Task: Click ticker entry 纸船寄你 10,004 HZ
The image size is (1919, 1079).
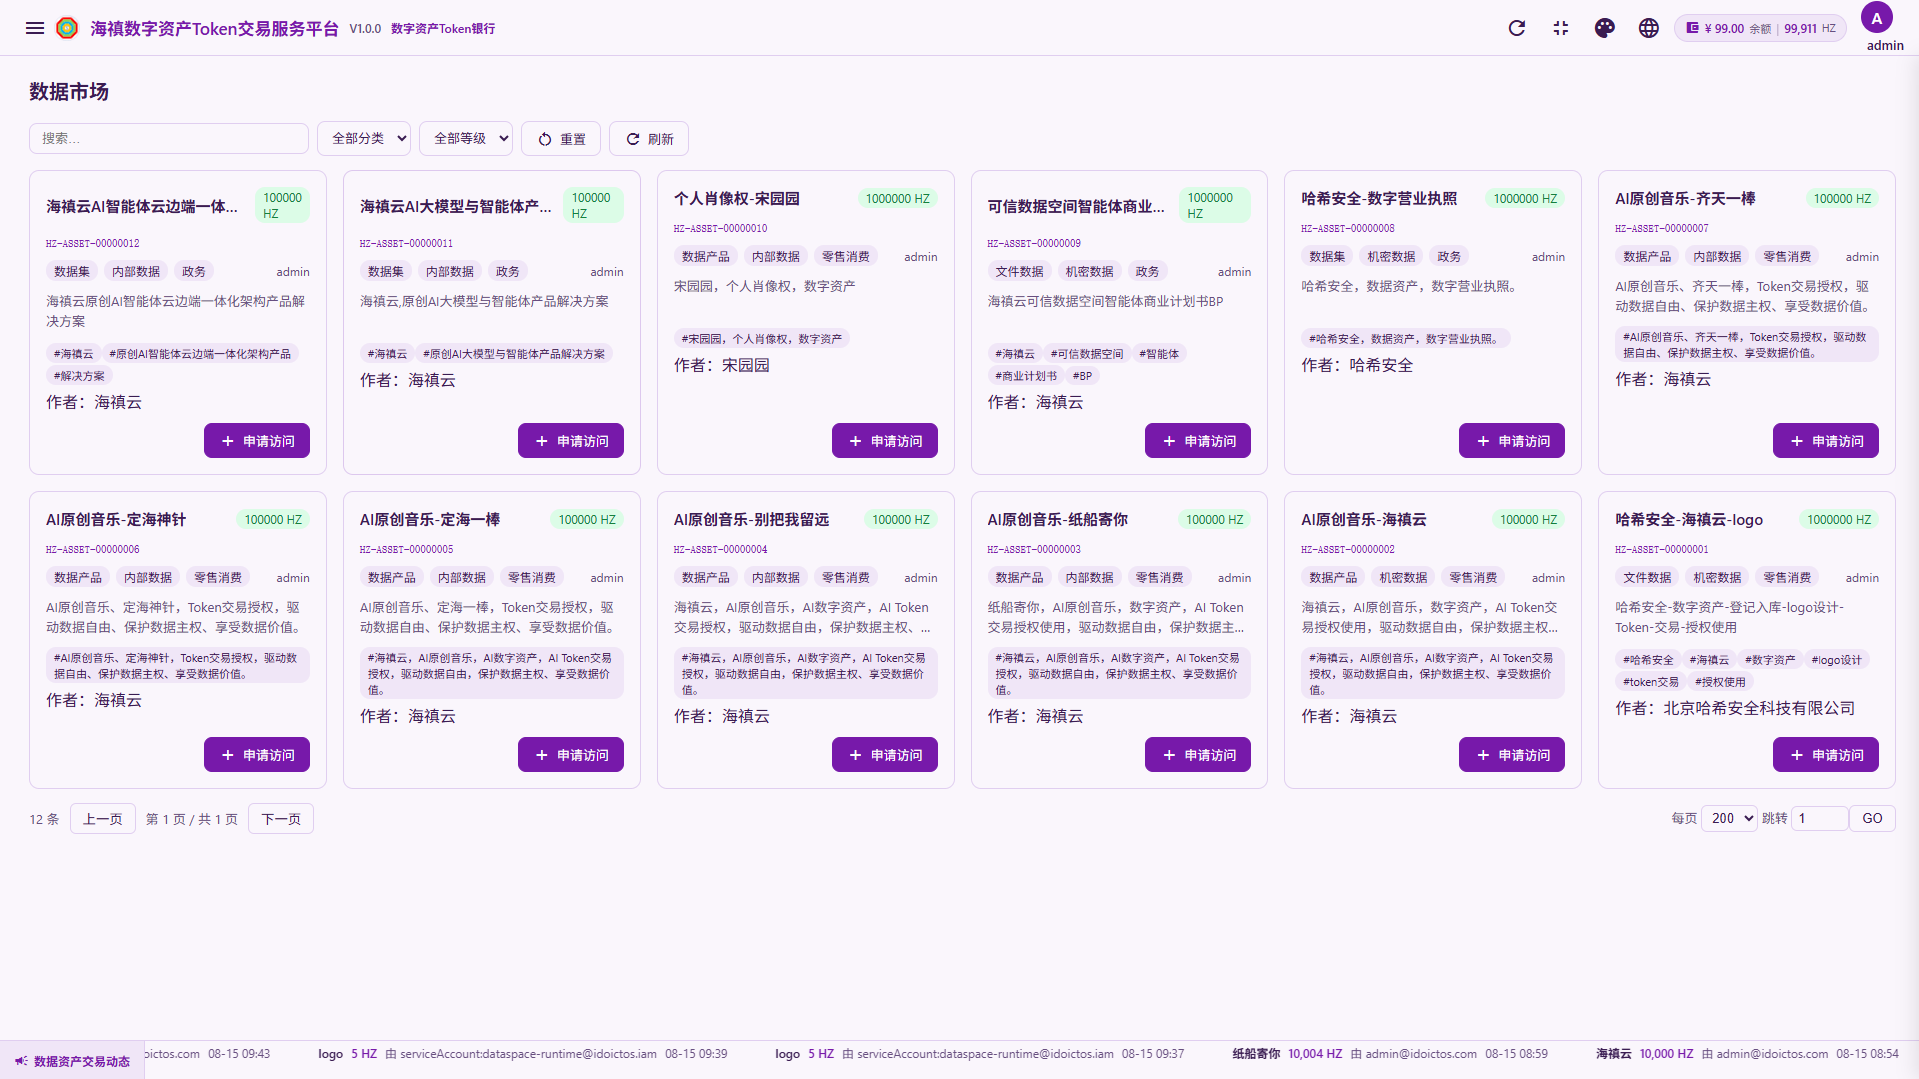Action: (1389, 1054)
